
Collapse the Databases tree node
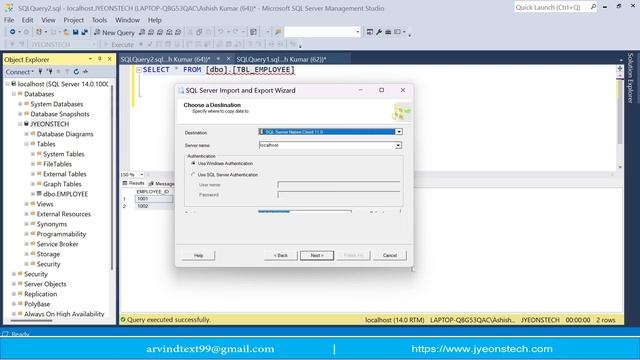13,94
